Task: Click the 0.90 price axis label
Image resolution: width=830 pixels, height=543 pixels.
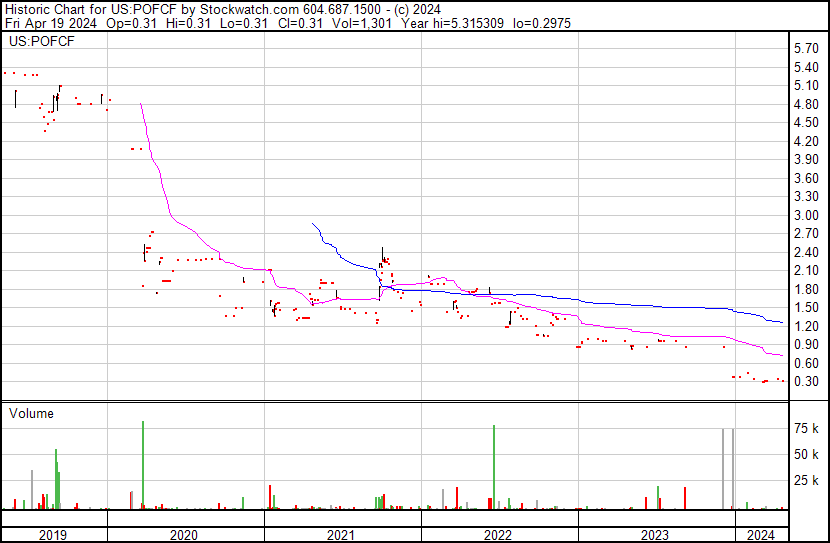Action: click(x=807, y=345)
